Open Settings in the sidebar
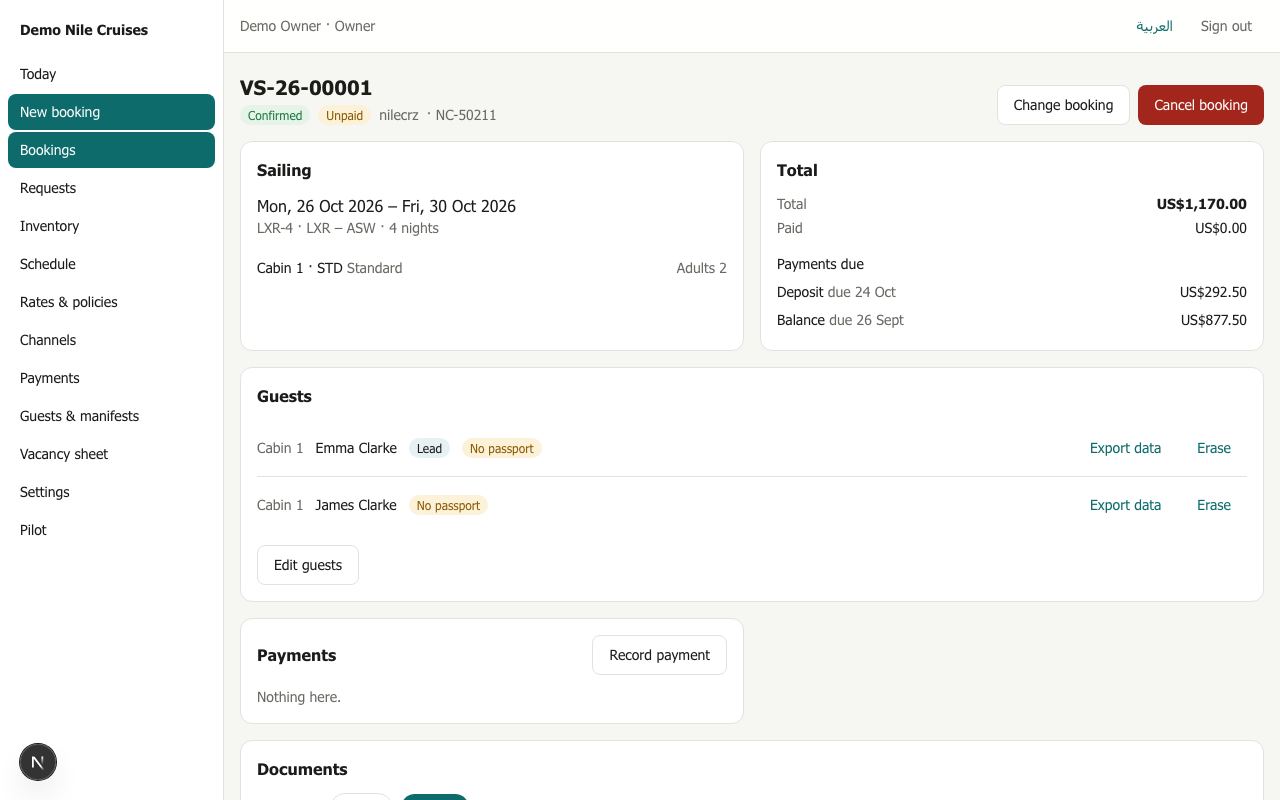The height and width of the screenshot is (800, 1280). point(111,492)
